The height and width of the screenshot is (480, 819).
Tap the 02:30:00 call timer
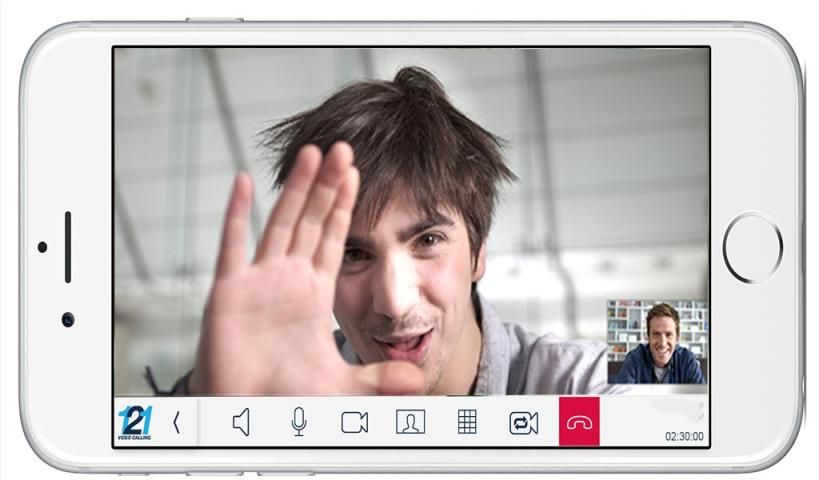pos(683,436)
